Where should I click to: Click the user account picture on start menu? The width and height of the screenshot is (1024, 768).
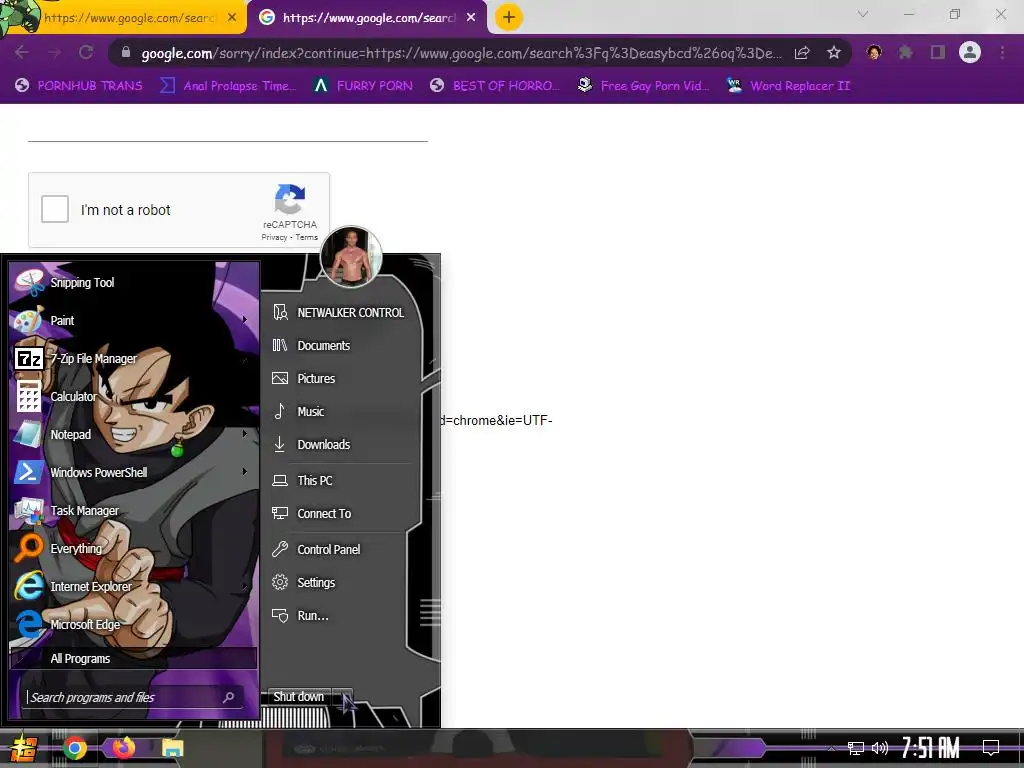(351, 257)
